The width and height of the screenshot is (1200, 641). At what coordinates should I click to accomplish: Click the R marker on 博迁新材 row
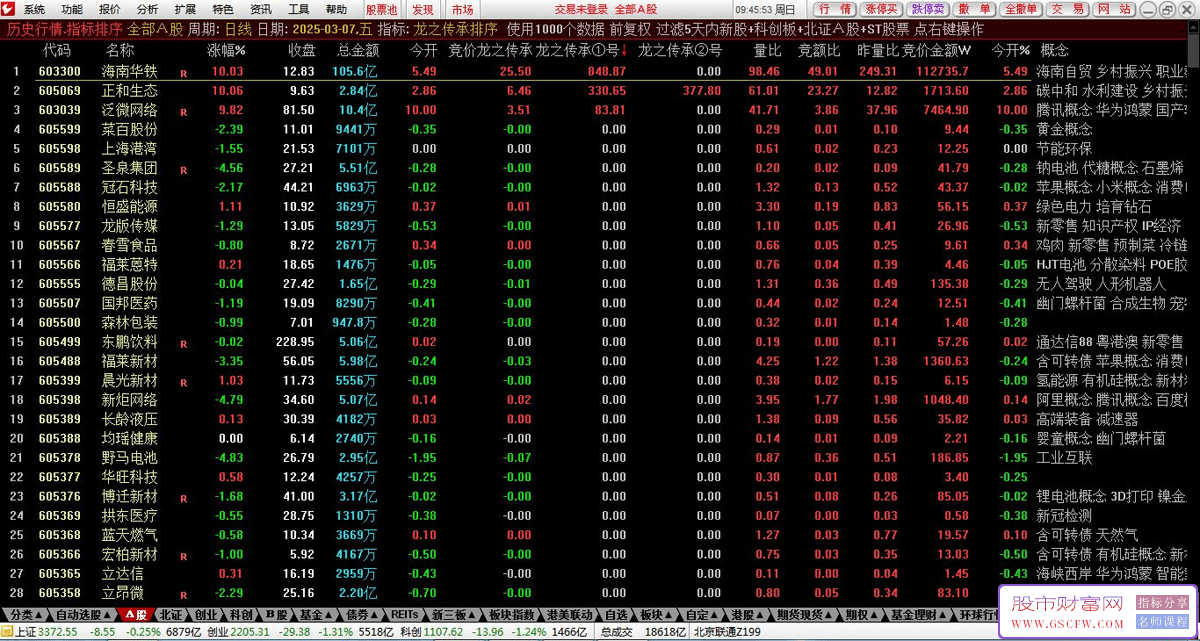tap(183, 498)
